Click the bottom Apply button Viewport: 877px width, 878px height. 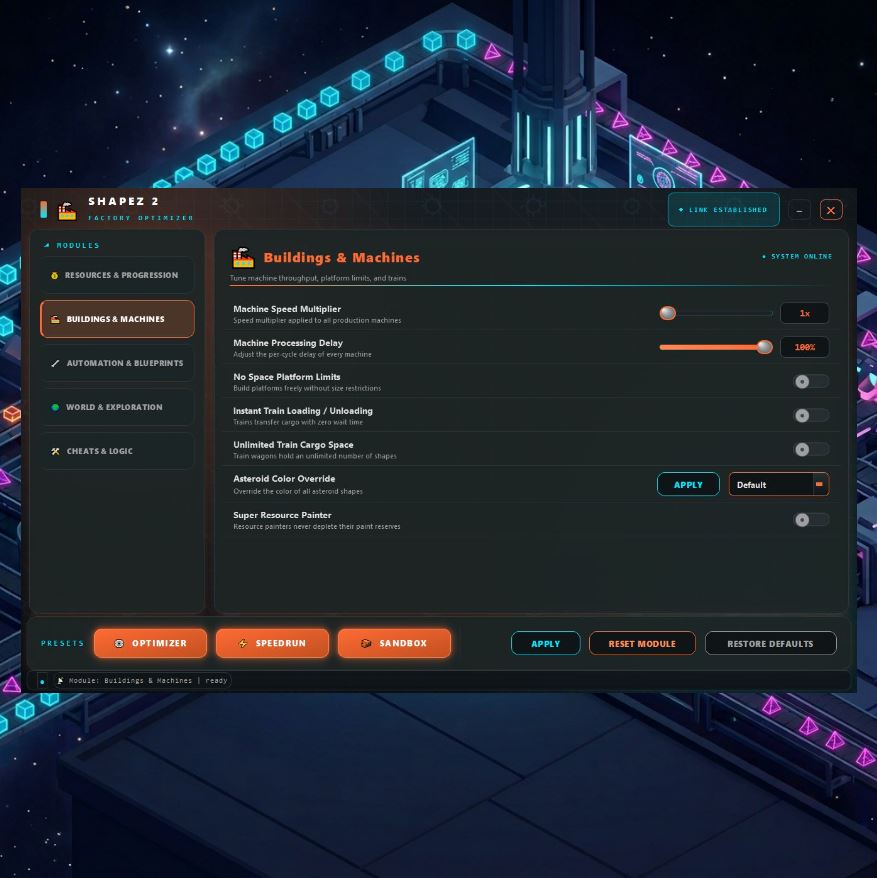[x=545, y=644]
